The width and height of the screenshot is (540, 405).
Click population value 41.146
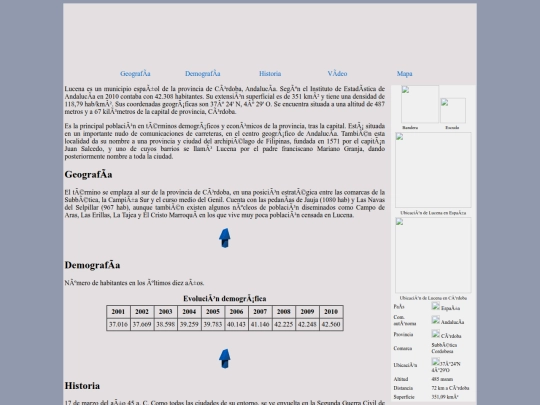click(x=260, y=324)
